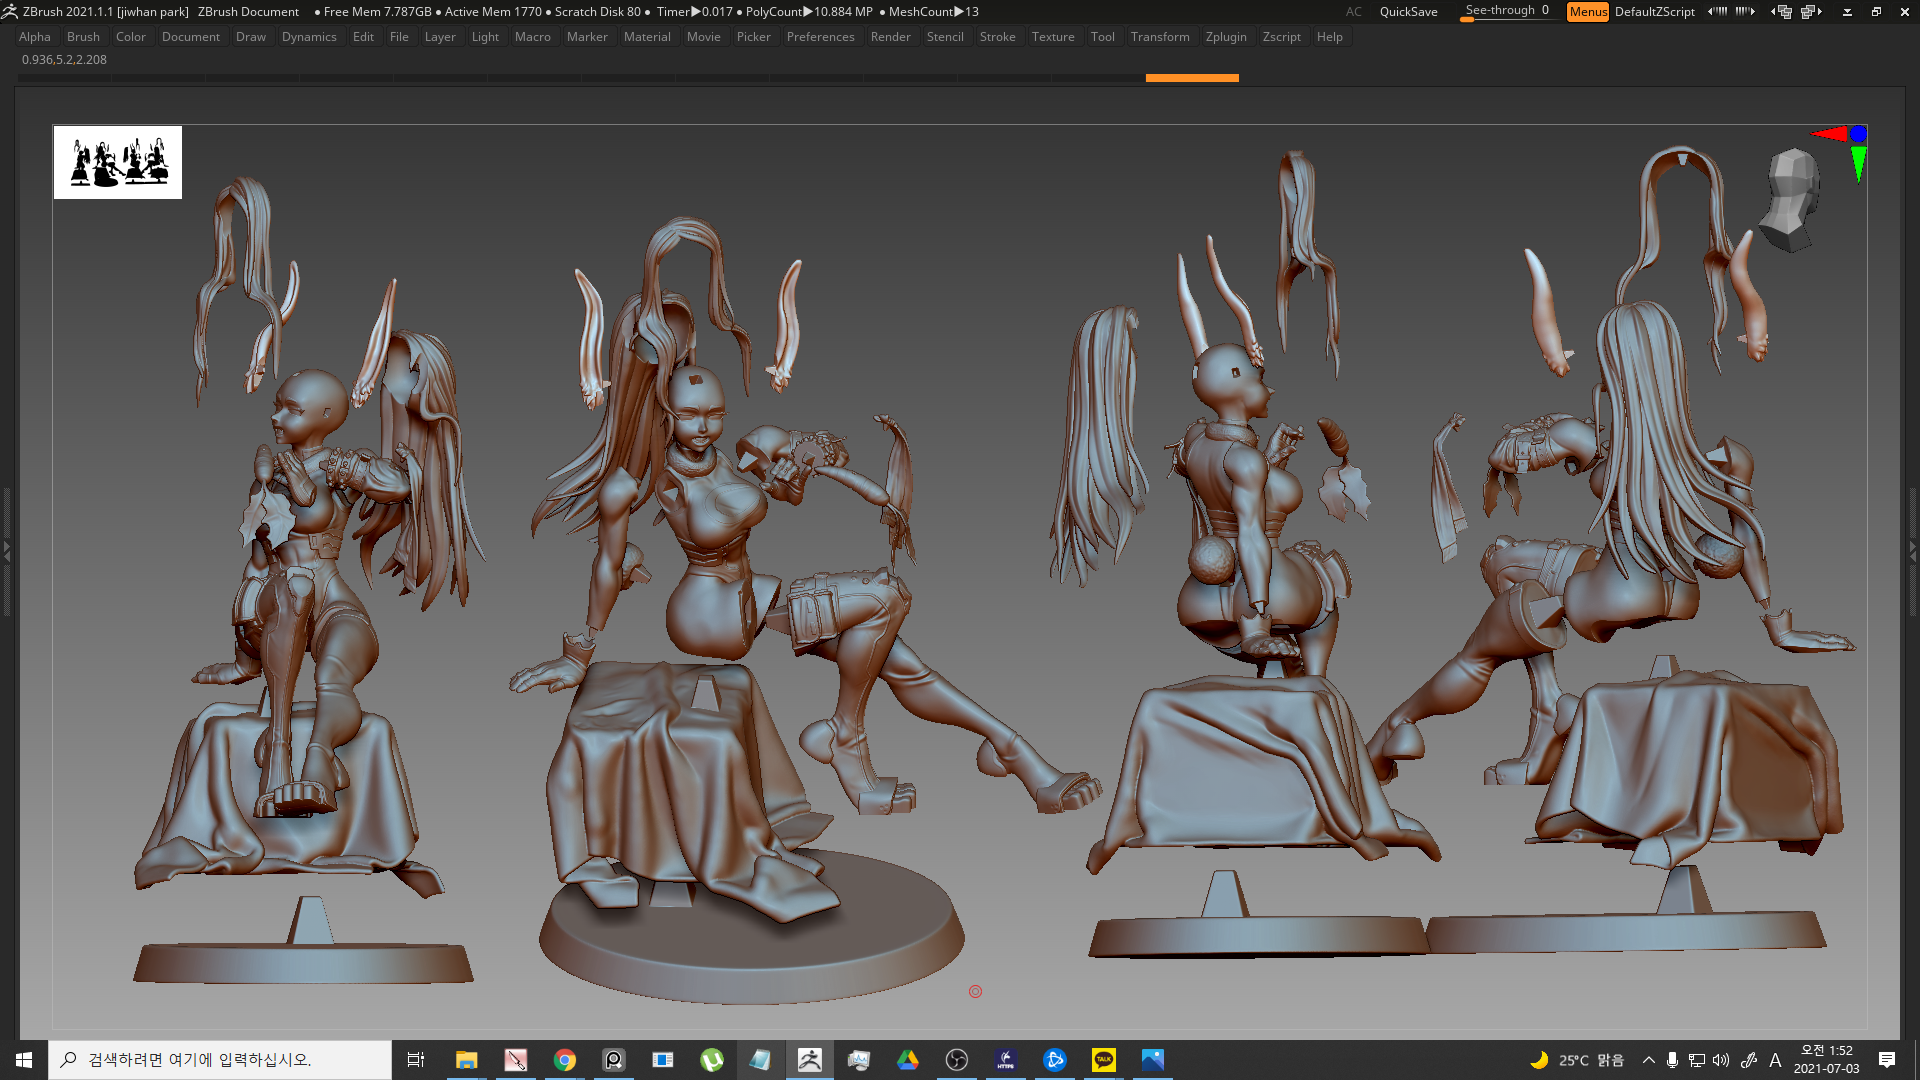
Task: Click the QuickSave button
Action: pos(1408,12)
